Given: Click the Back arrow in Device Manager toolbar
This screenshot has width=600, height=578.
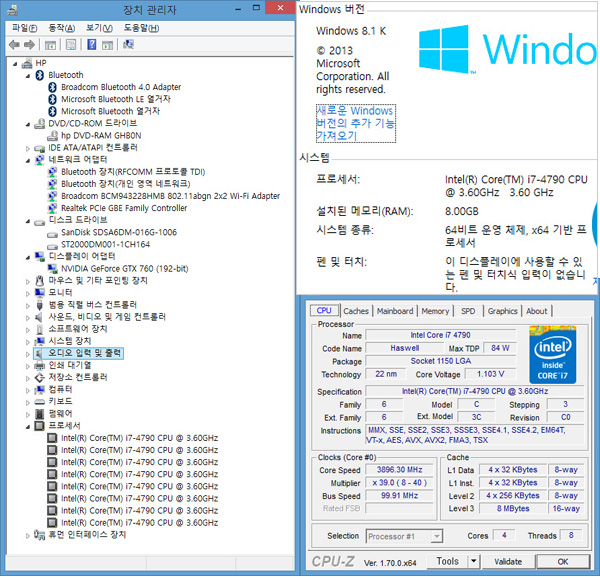Looking at the screenshot, I should coord(14,45).
